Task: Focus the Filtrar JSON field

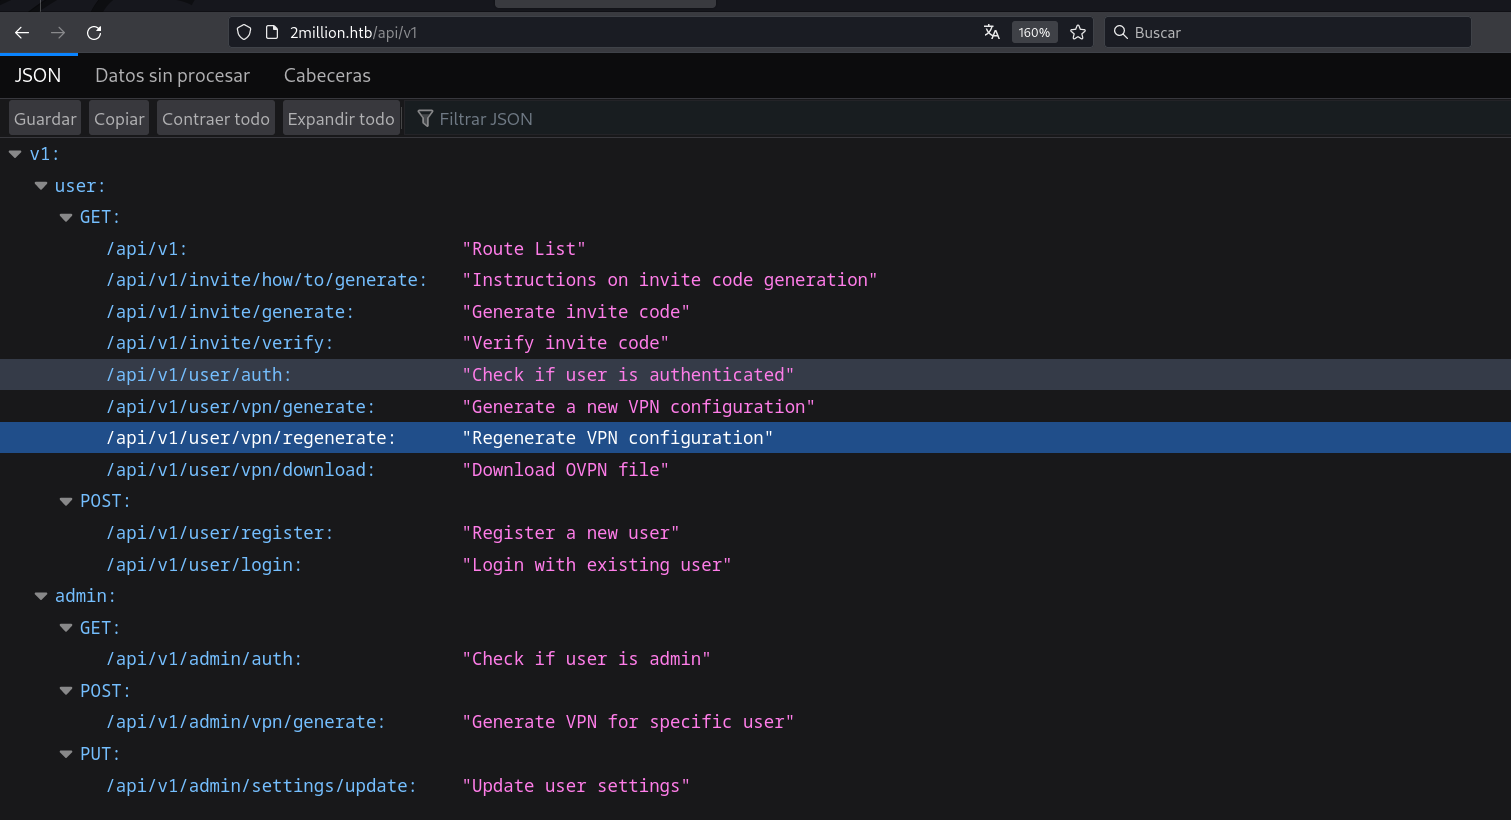Action: pyautogui.click(x=486, y=119)
